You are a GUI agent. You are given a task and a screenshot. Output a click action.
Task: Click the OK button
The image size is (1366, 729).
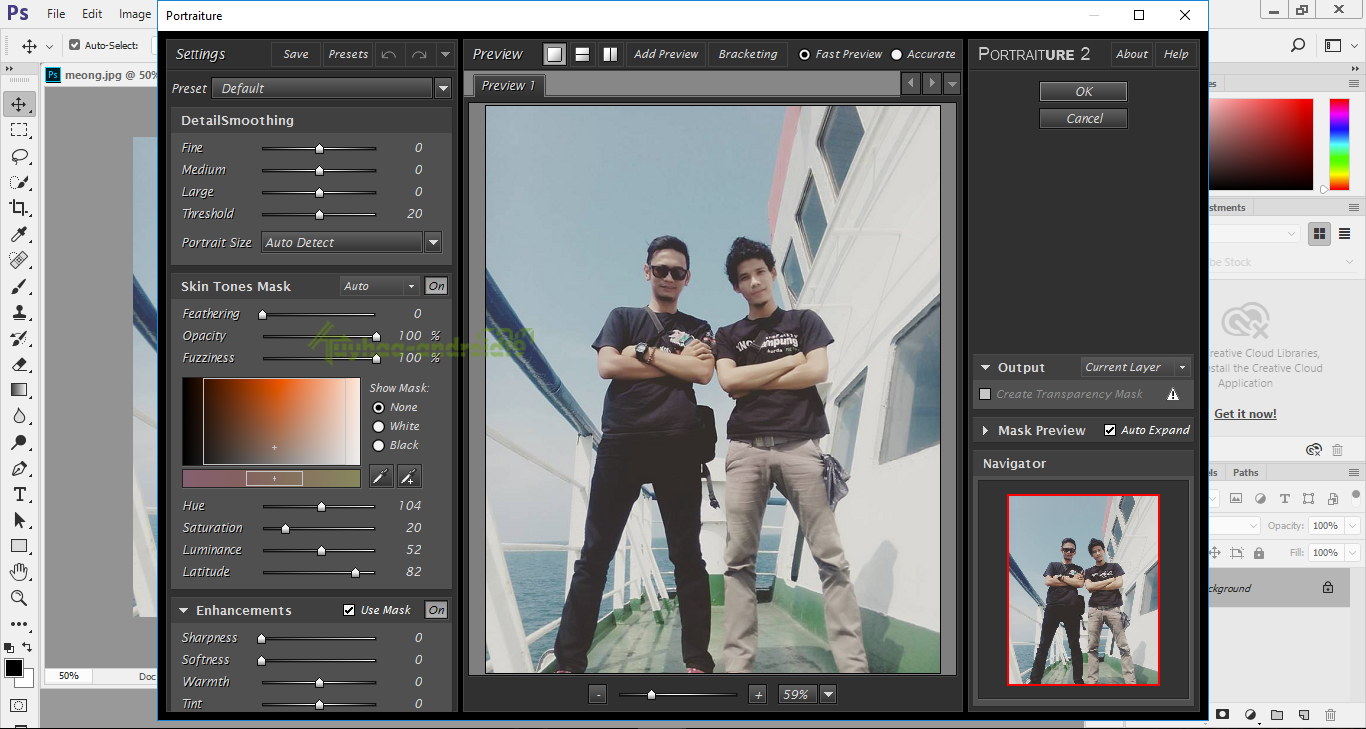tap(1083, 91)
